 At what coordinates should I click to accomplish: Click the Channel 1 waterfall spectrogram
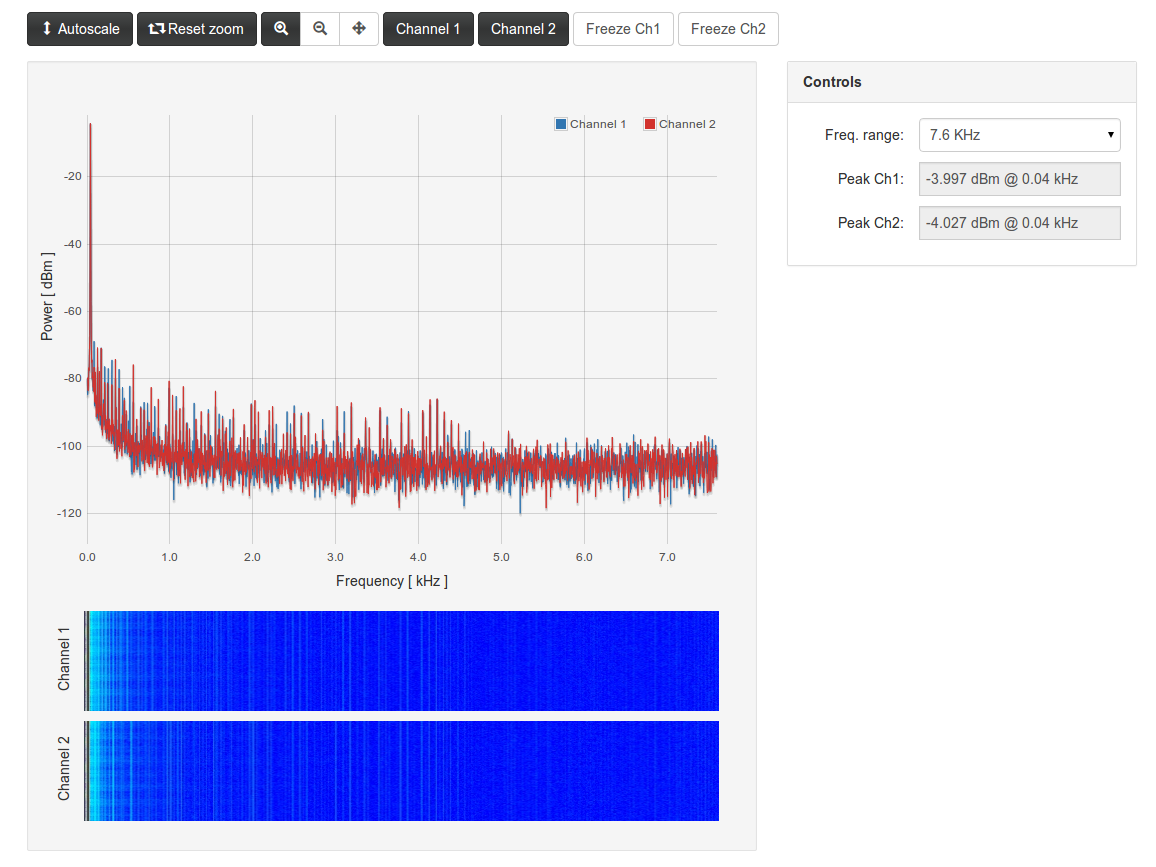(x=402, y=660)
